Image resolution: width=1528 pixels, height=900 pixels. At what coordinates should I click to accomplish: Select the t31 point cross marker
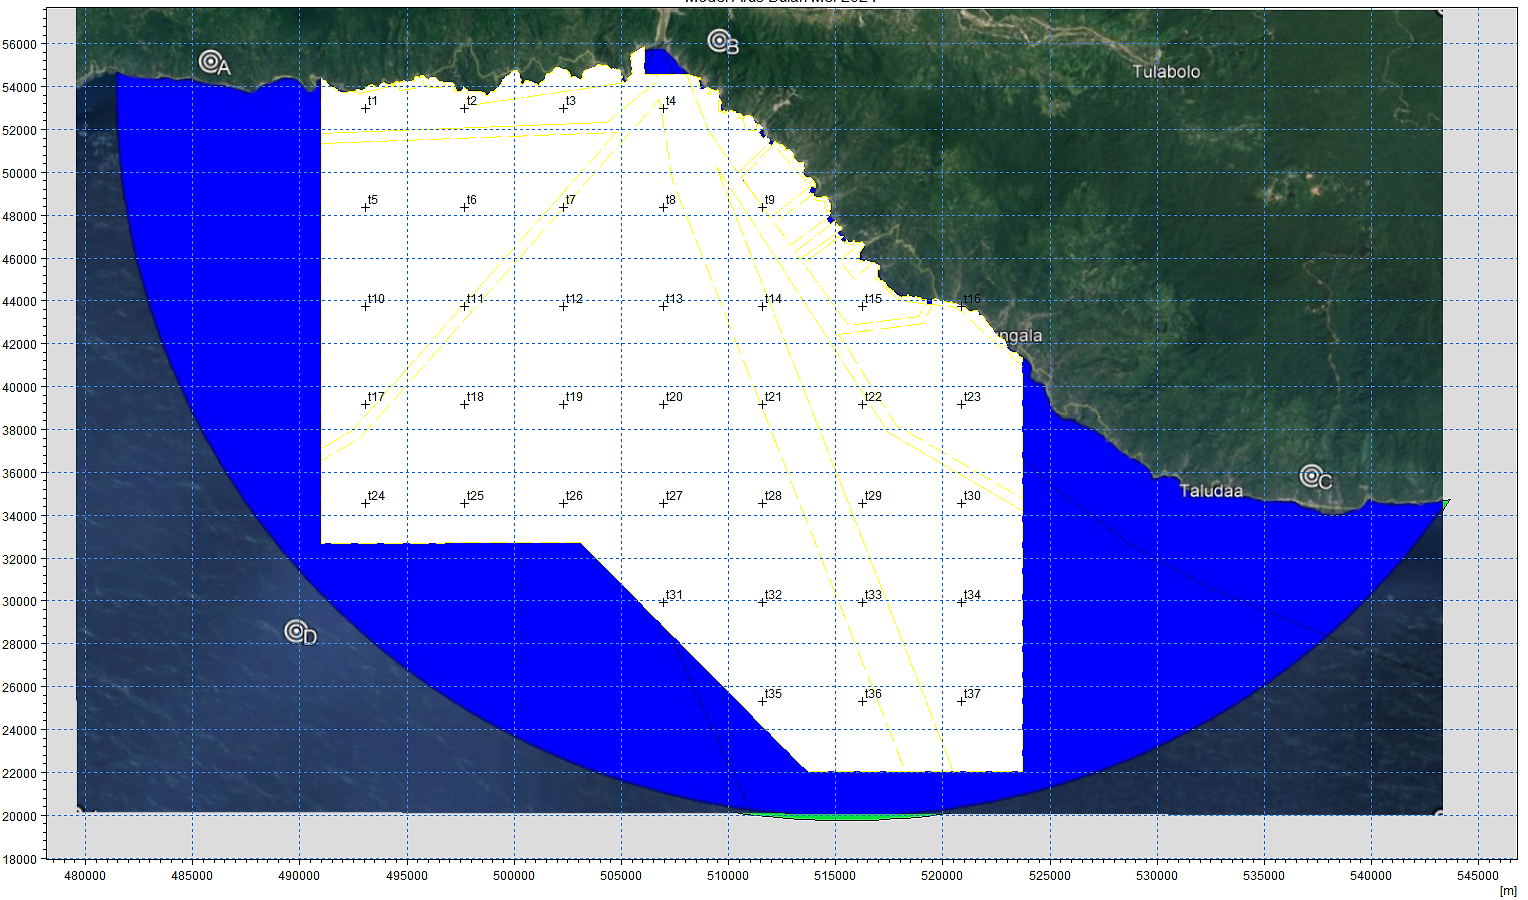(x=663, y=601)
